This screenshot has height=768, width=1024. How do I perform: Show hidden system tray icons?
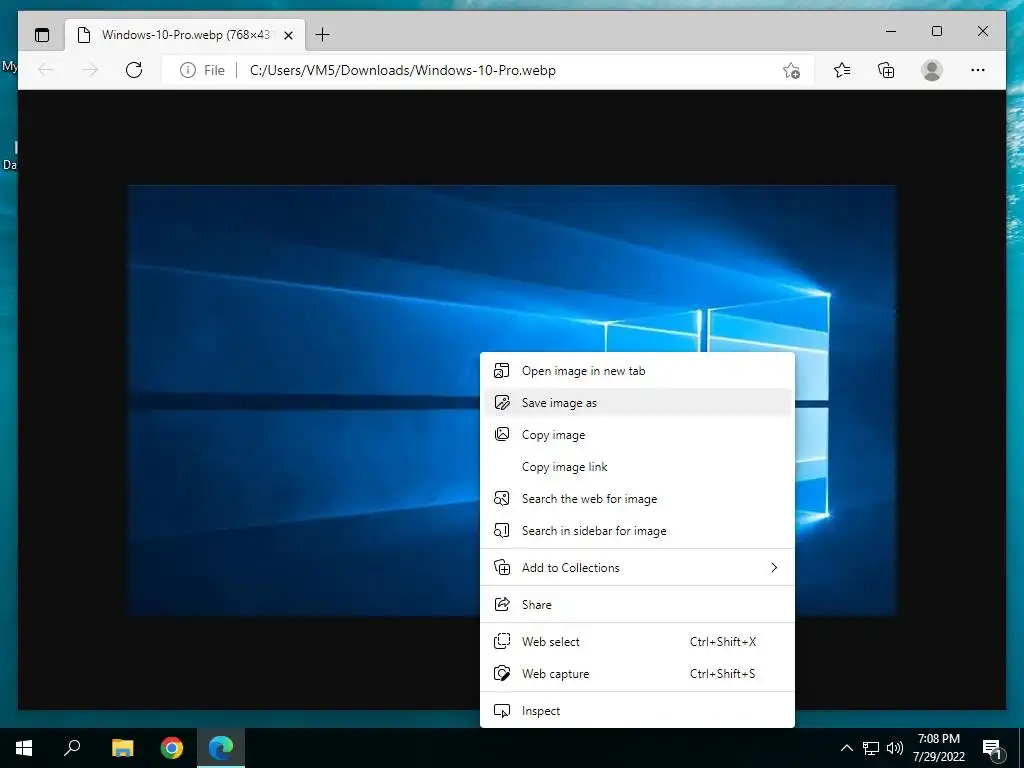click(846, 748)
